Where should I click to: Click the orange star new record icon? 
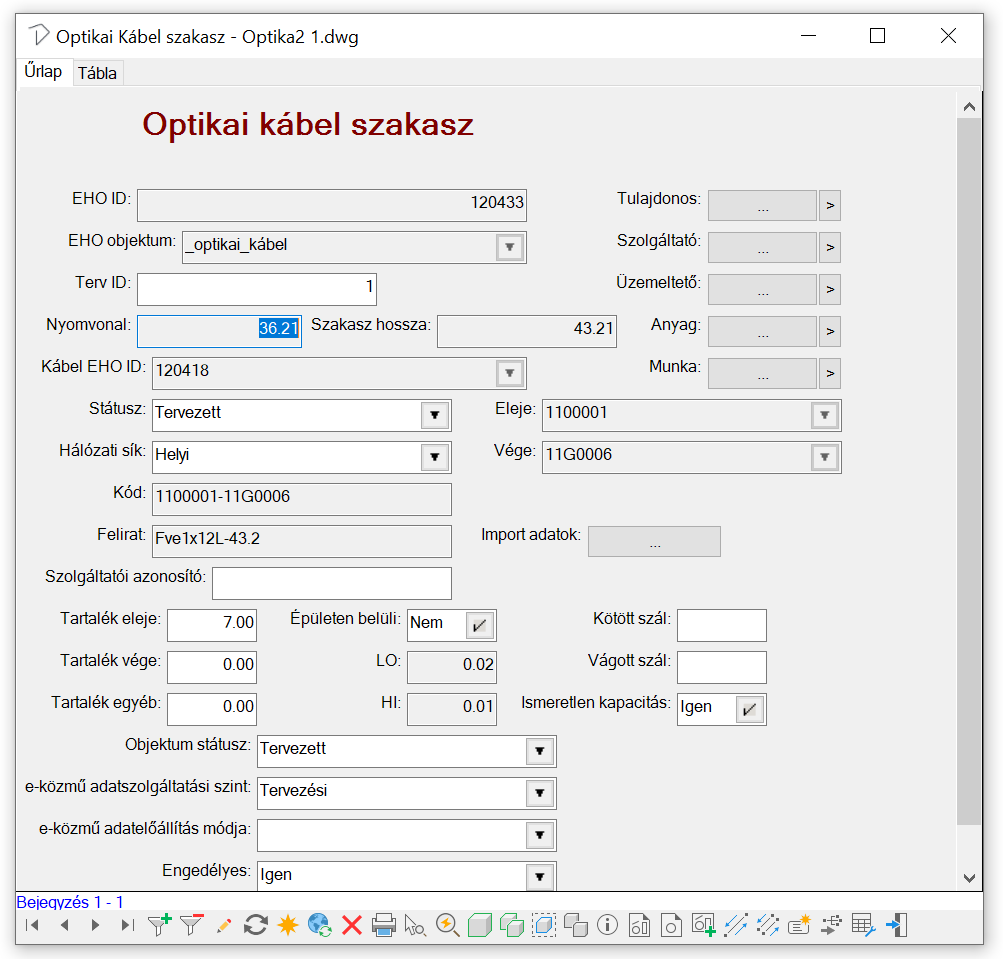(x=288, y=925)
